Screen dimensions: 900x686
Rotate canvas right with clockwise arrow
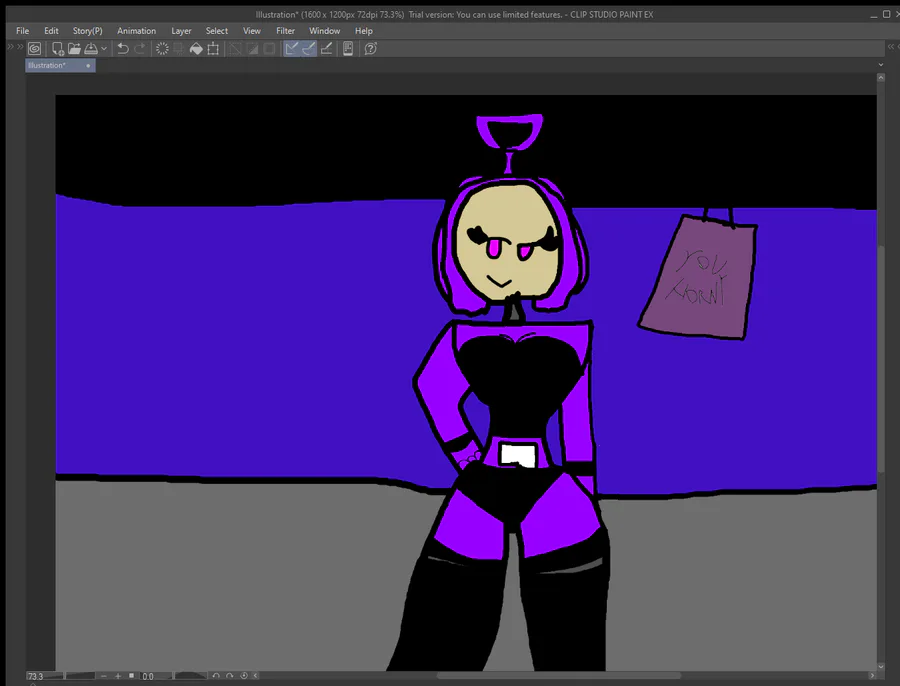point(230,676)
